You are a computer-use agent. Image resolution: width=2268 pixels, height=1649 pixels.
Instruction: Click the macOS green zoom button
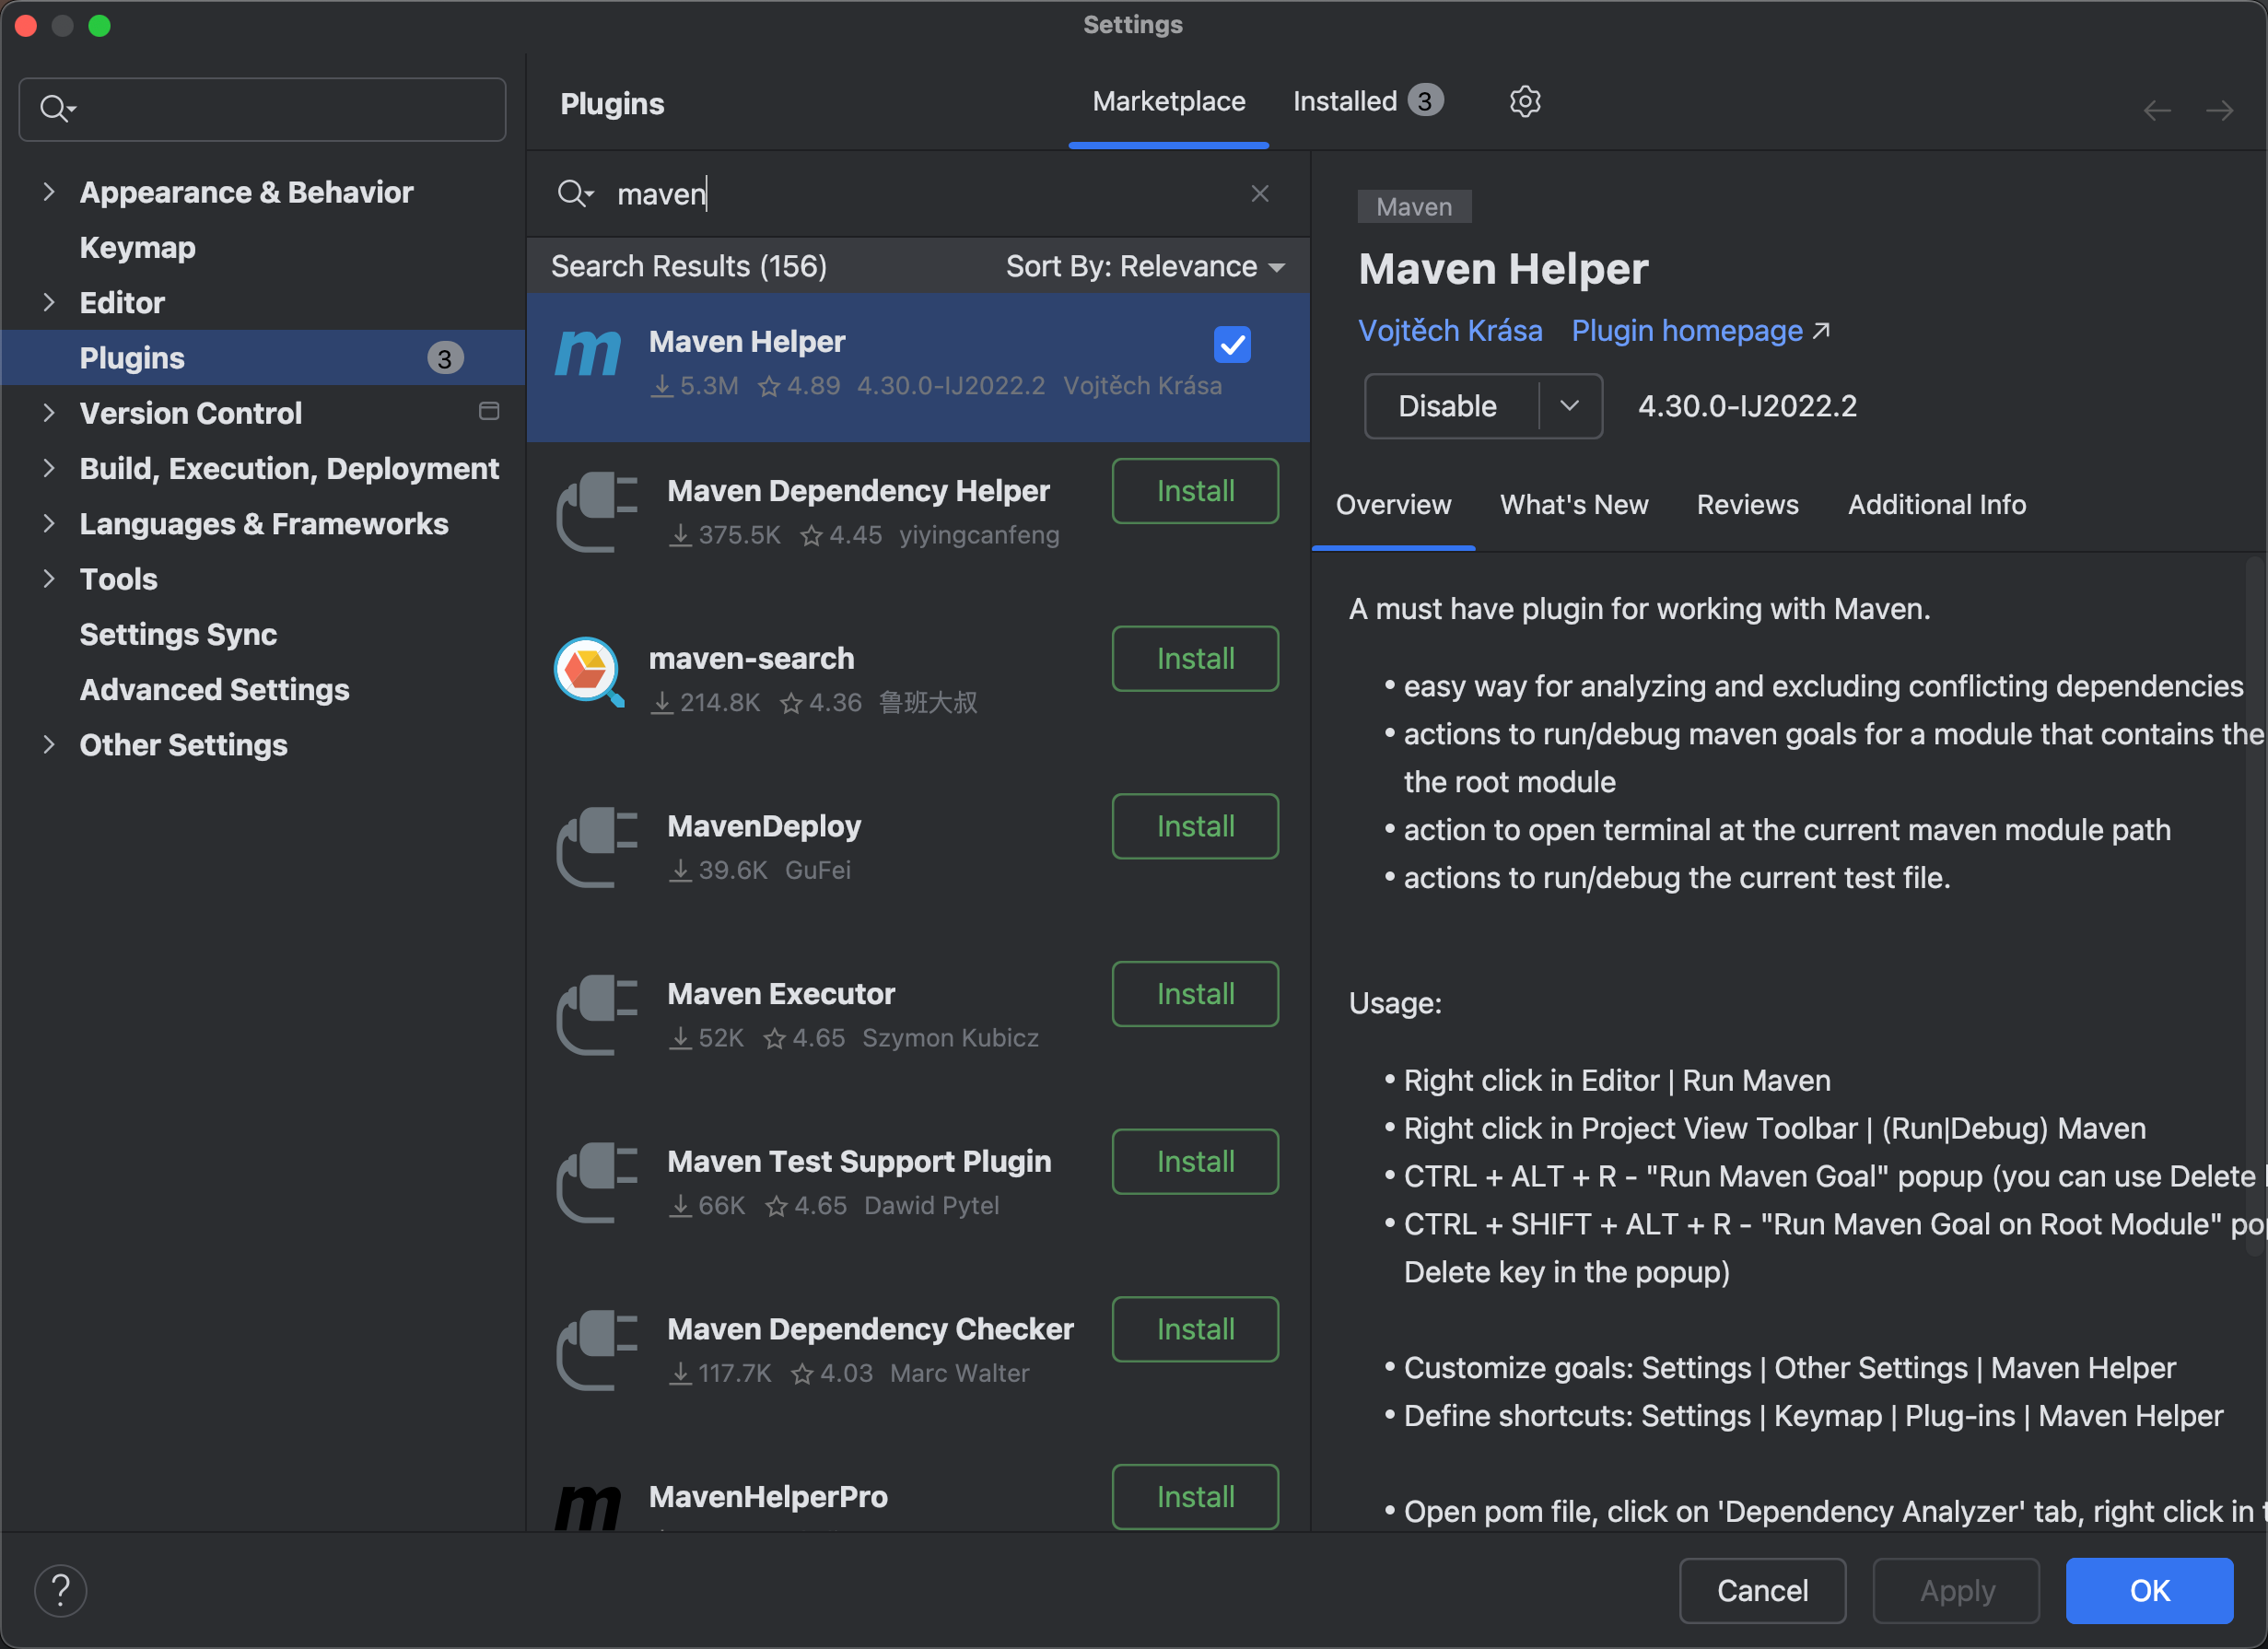click(99, 26)
